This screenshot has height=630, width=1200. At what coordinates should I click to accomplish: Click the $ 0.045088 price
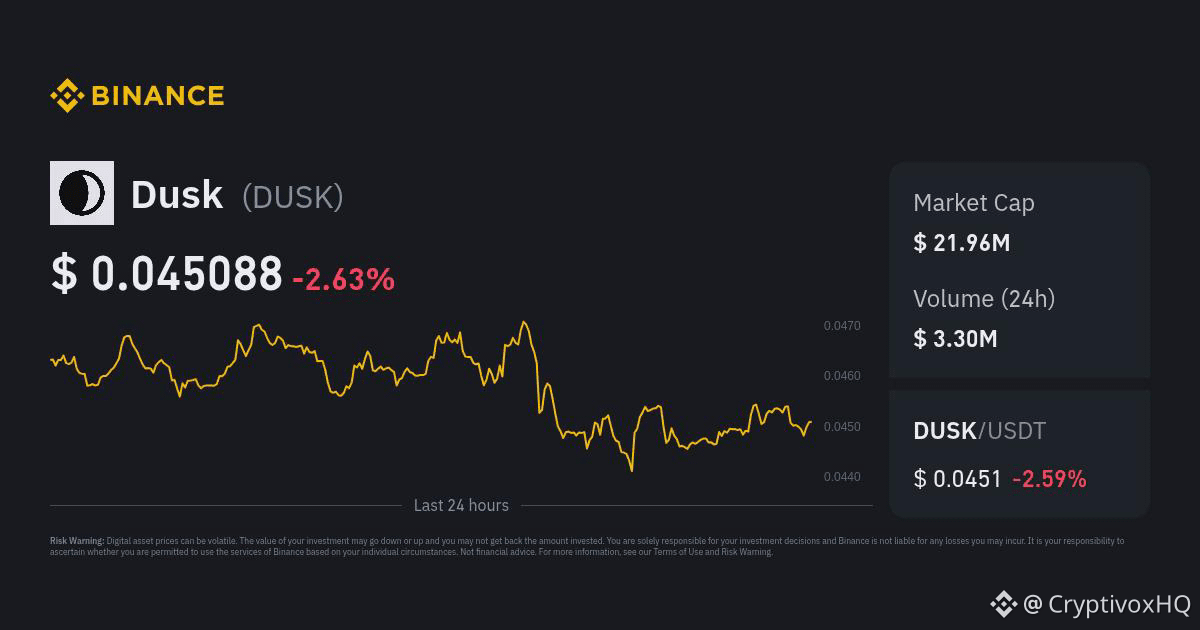point(167,274)
